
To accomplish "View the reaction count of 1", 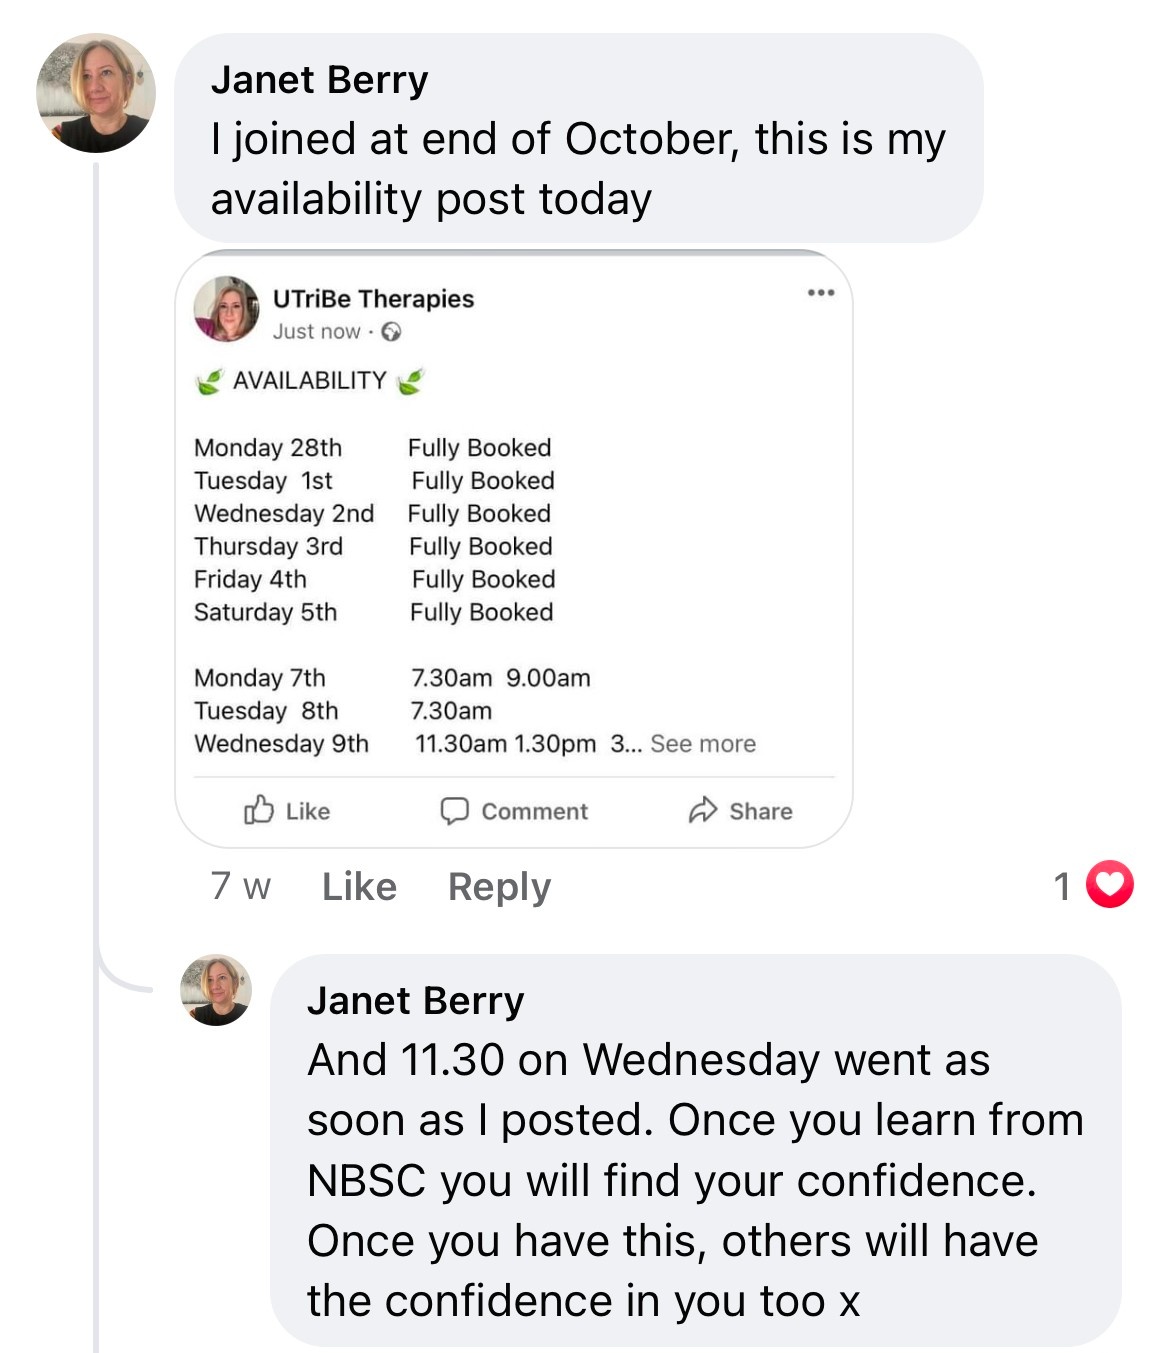I will pyautogui.click(x=1062, y=886).
